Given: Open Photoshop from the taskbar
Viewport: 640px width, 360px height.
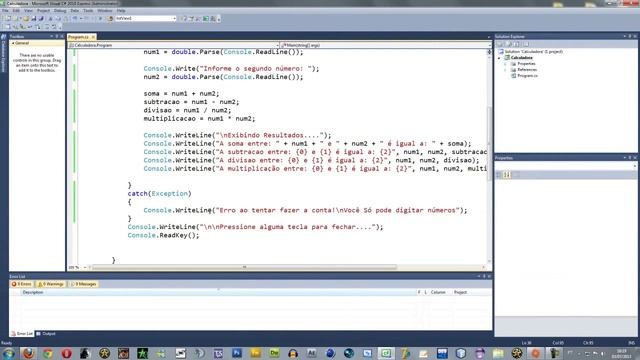Looking at the screenshot, I should click(237, 353).
